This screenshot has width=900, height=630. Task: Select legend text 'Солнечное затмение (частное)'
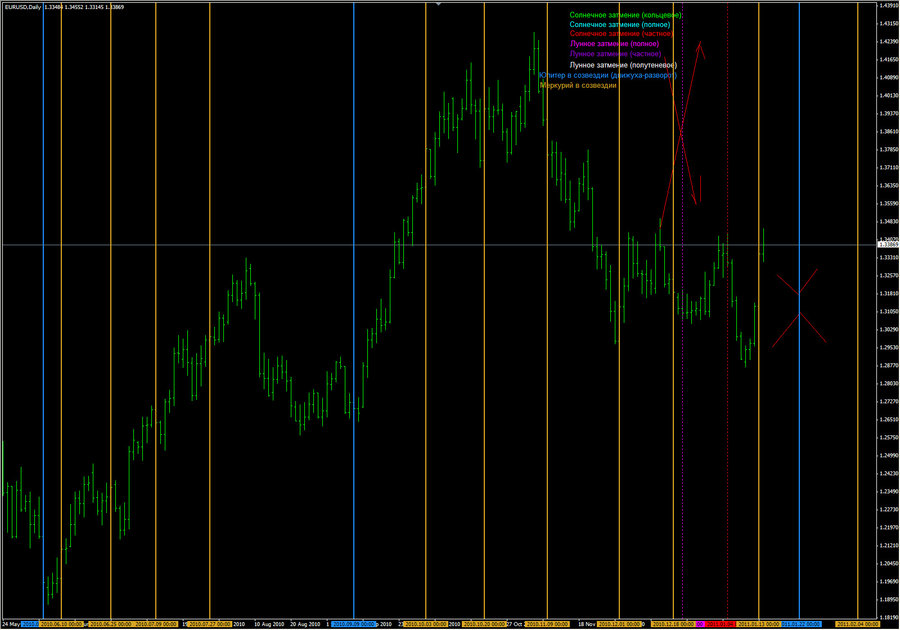pyautogui.click(x=621, y=34)
